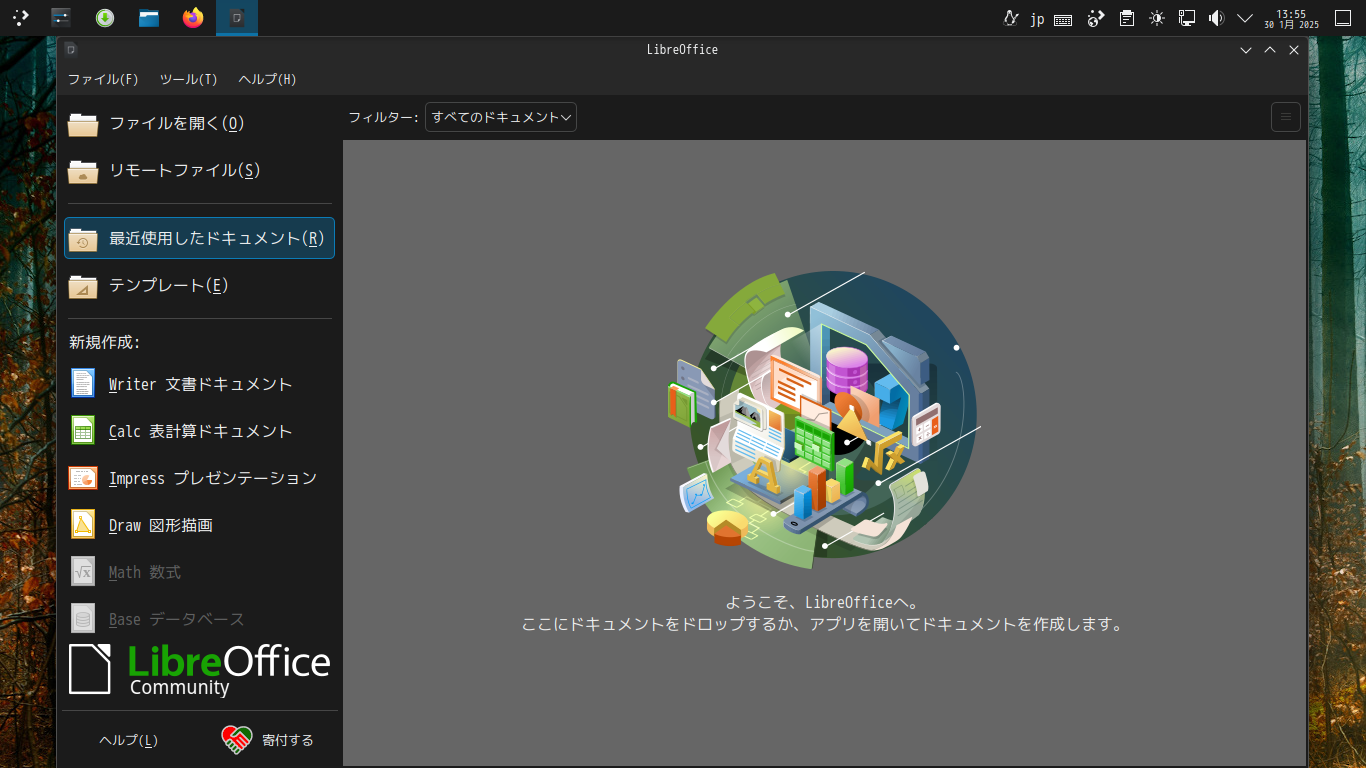Open the clipboard tray icon
This screenshot has width=1366, height=768.
1127,17
